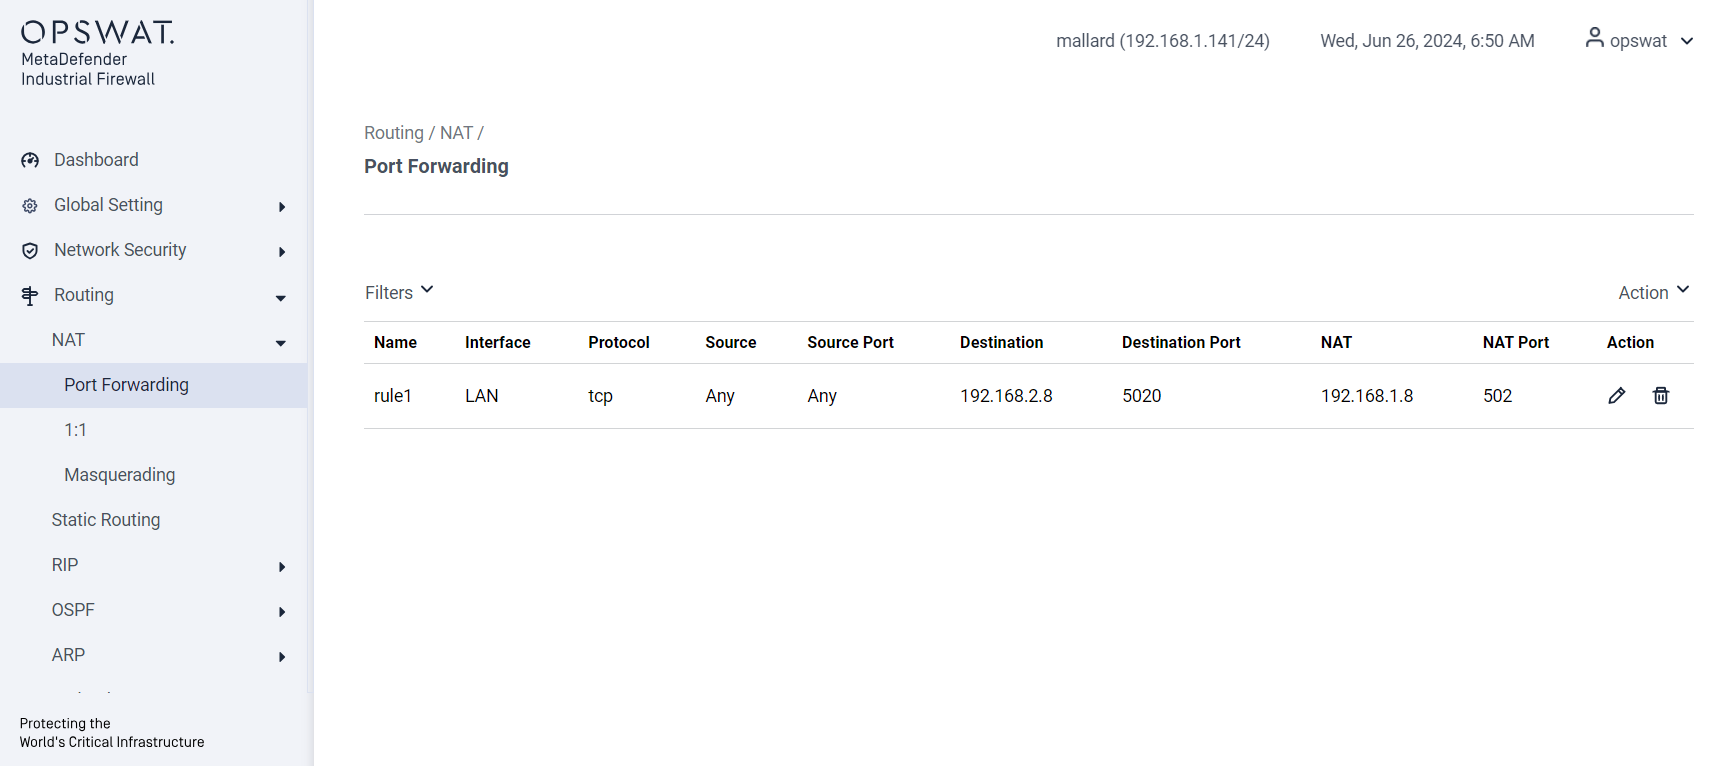
Task: Click the Name column header
Action: [395, 342]
